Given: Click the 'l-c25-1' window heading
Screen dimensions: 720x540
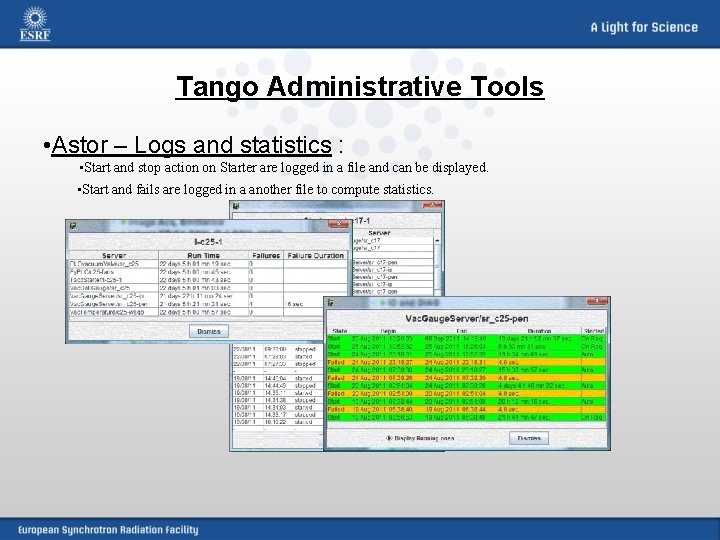Looking at the screenshot, I should [208, 242].
